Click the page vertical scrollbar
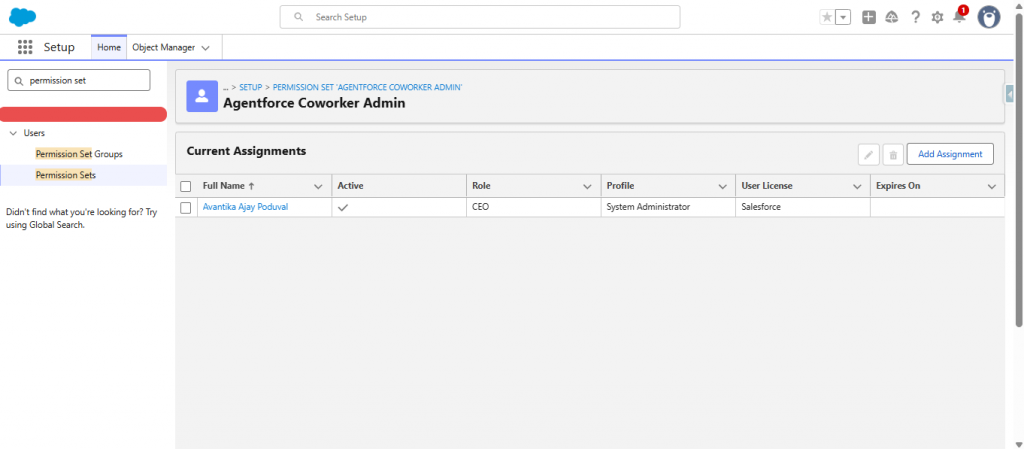Image resolution: width=1024 pixels, height=449 pixels. click(1019, 170)
